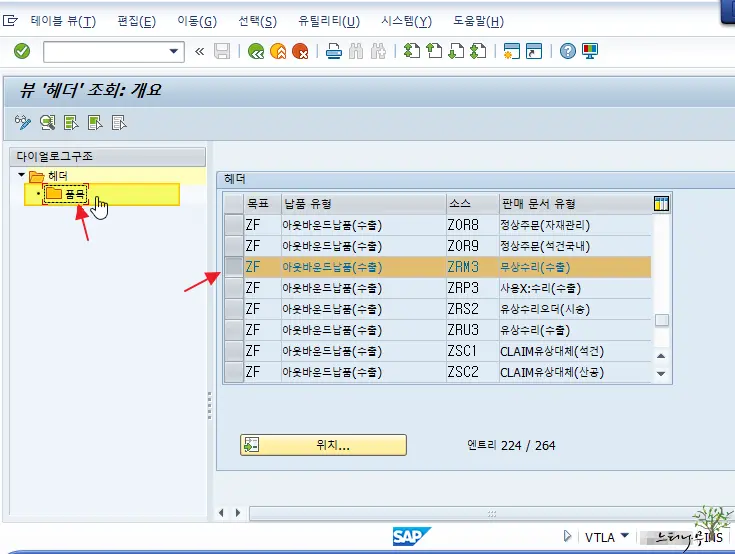This screenshot has width=735, height=554.
Task: Open the 편집(E) menu
Action: point(136,21)
